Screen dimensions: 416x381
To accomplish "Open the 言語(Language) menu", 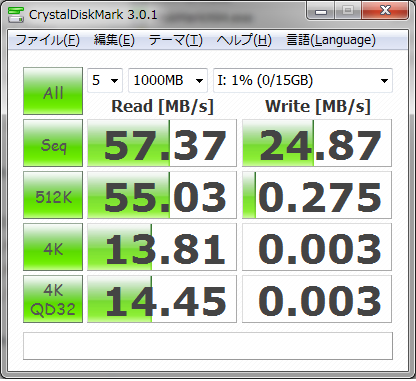I will 331,40.
